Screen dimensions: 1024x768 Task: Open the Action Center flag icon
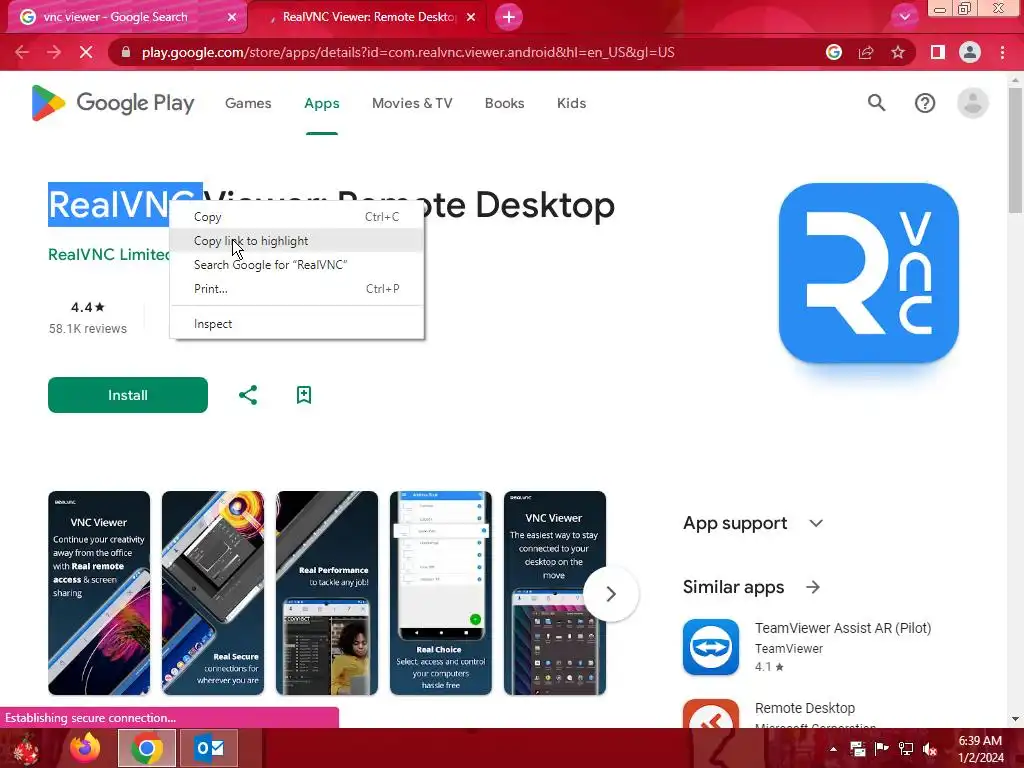click(882, 749)
